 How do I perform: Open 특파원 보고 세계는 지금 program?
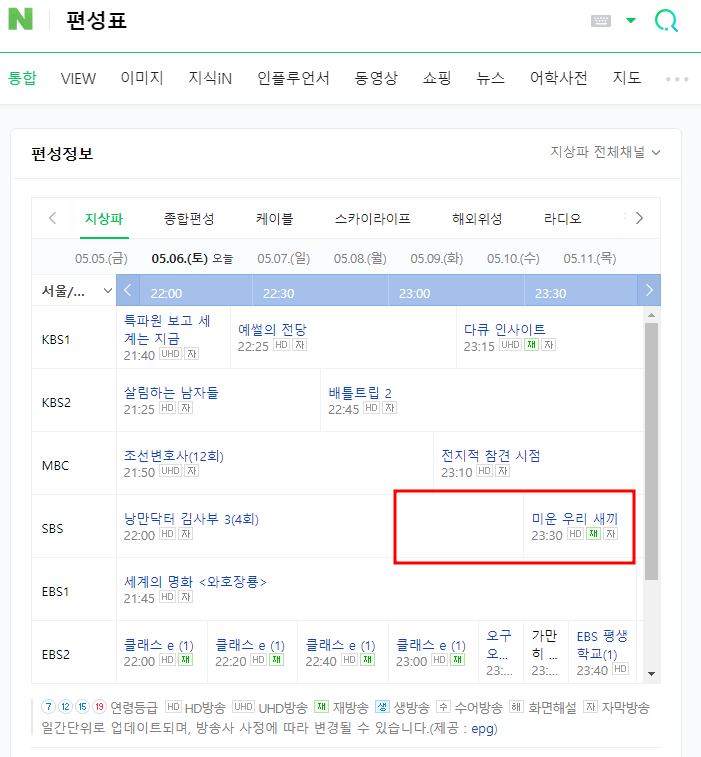[x=167, y=329]
